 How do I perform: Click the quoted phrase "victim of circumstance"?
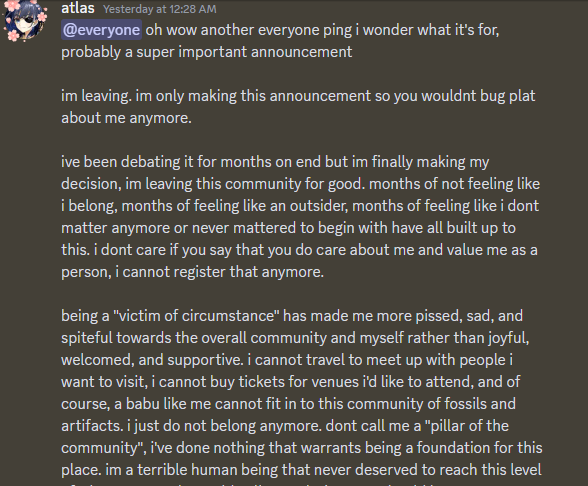[196, 316]
